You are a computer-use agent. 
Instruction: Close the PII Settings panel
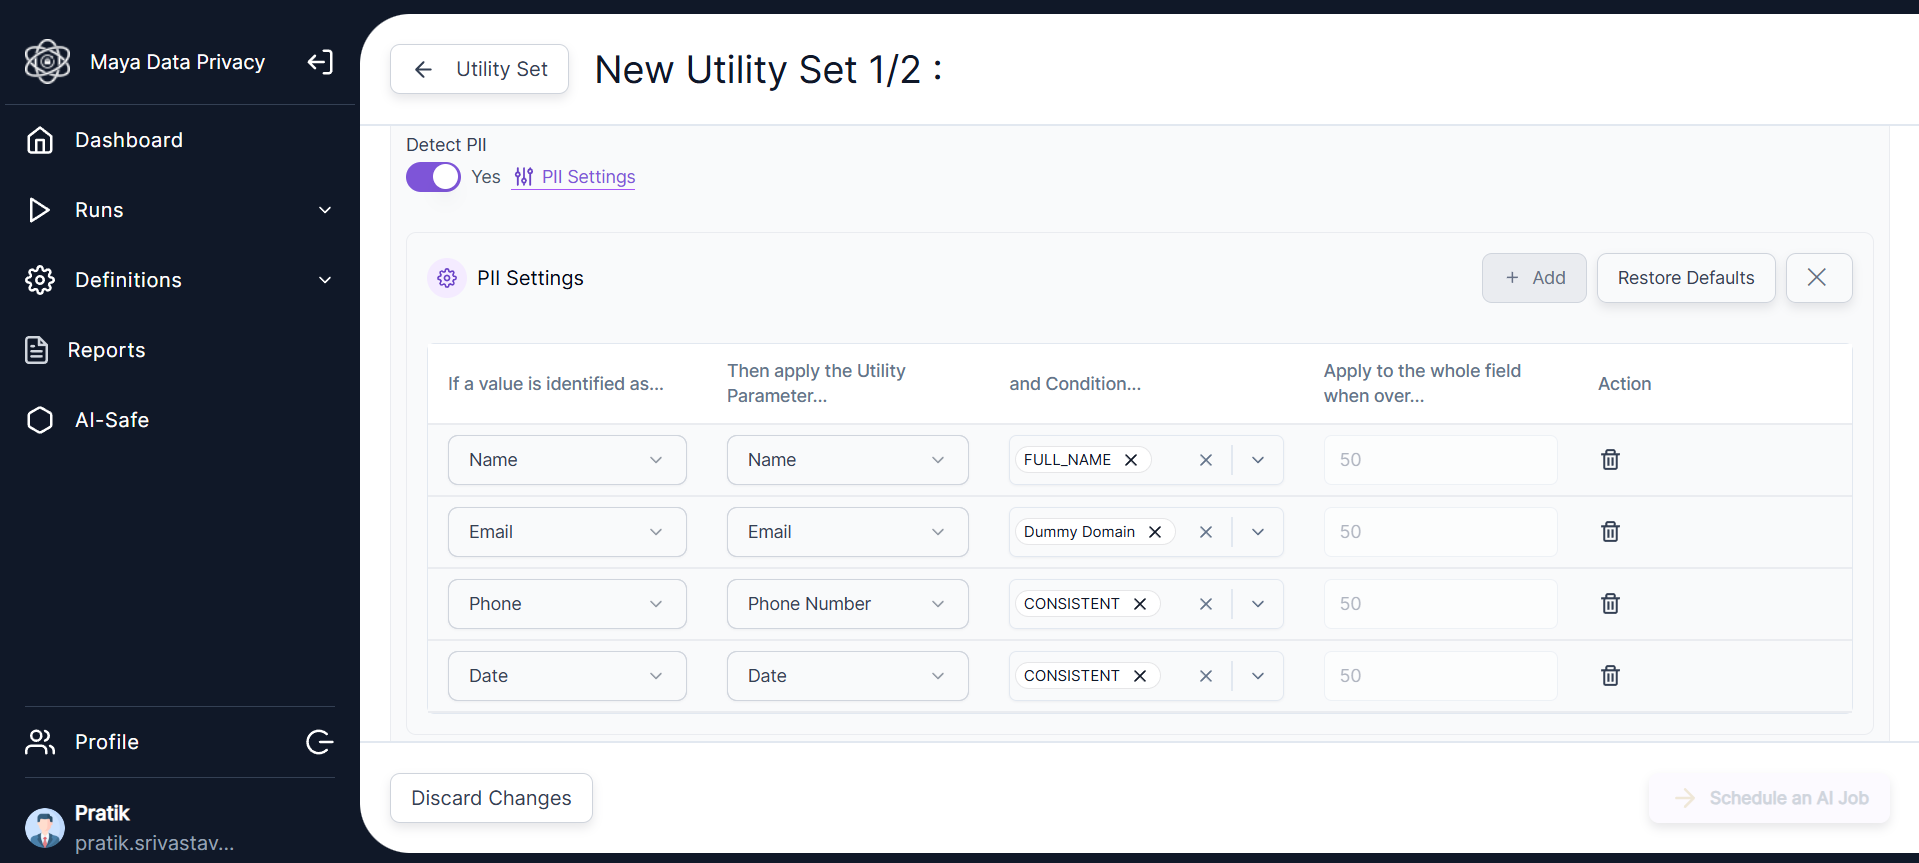pos(1817,278)
